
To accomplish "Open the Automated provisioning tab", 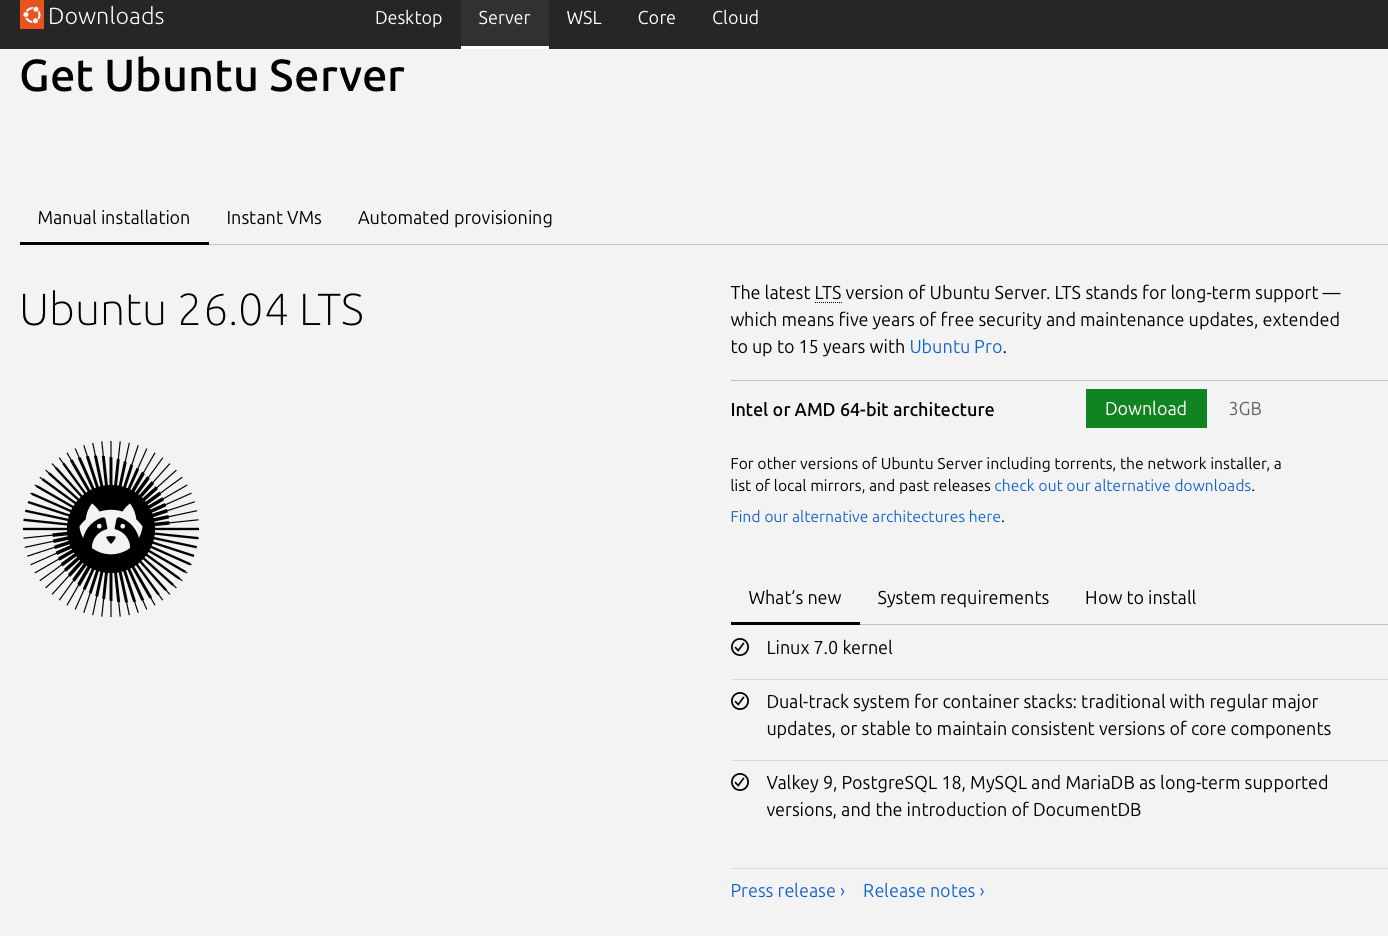I will pyautogui.click(x=455, y=218).
